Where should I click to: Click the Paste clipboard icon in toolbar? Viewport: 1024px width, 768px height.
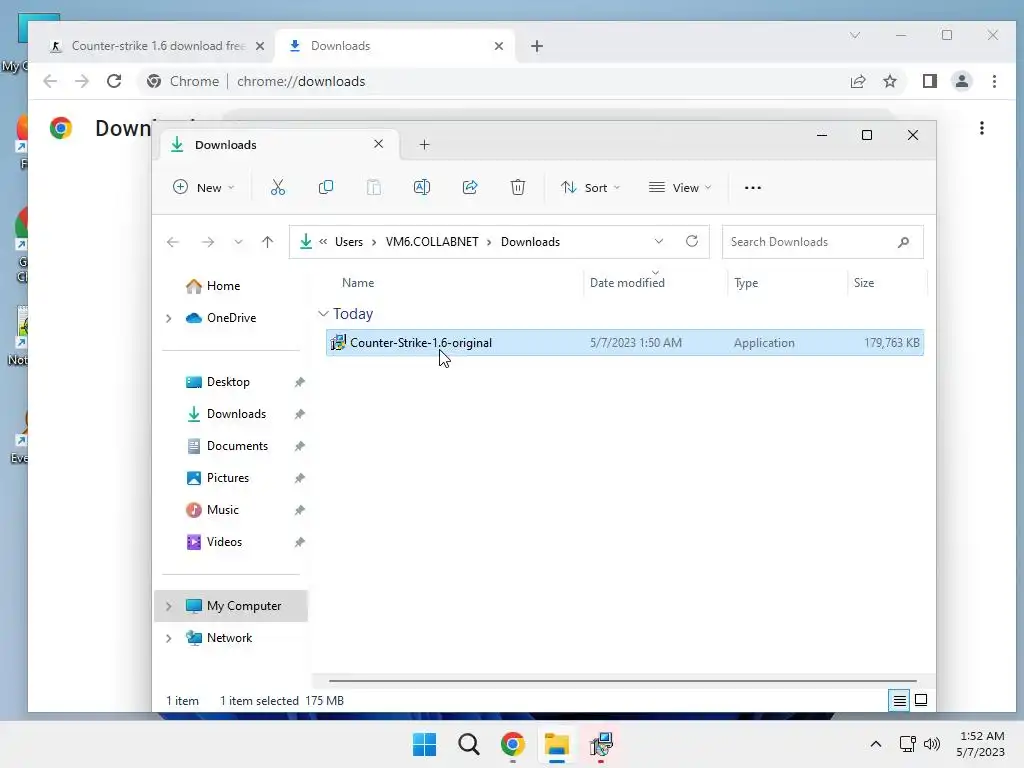(374, 187)
